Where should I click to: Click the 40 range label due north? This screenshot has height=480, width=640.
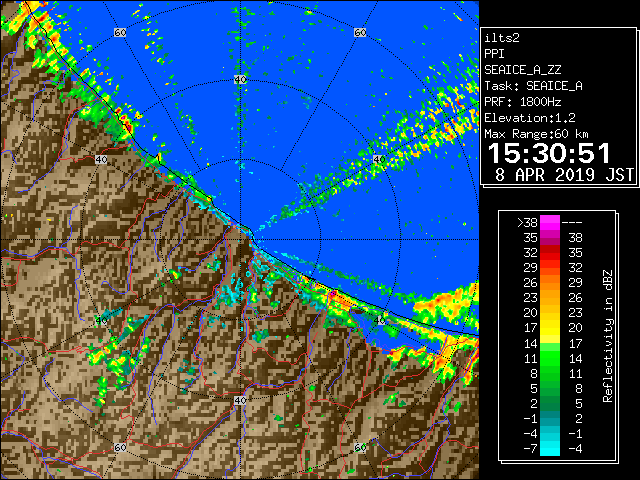coord(240,80)
